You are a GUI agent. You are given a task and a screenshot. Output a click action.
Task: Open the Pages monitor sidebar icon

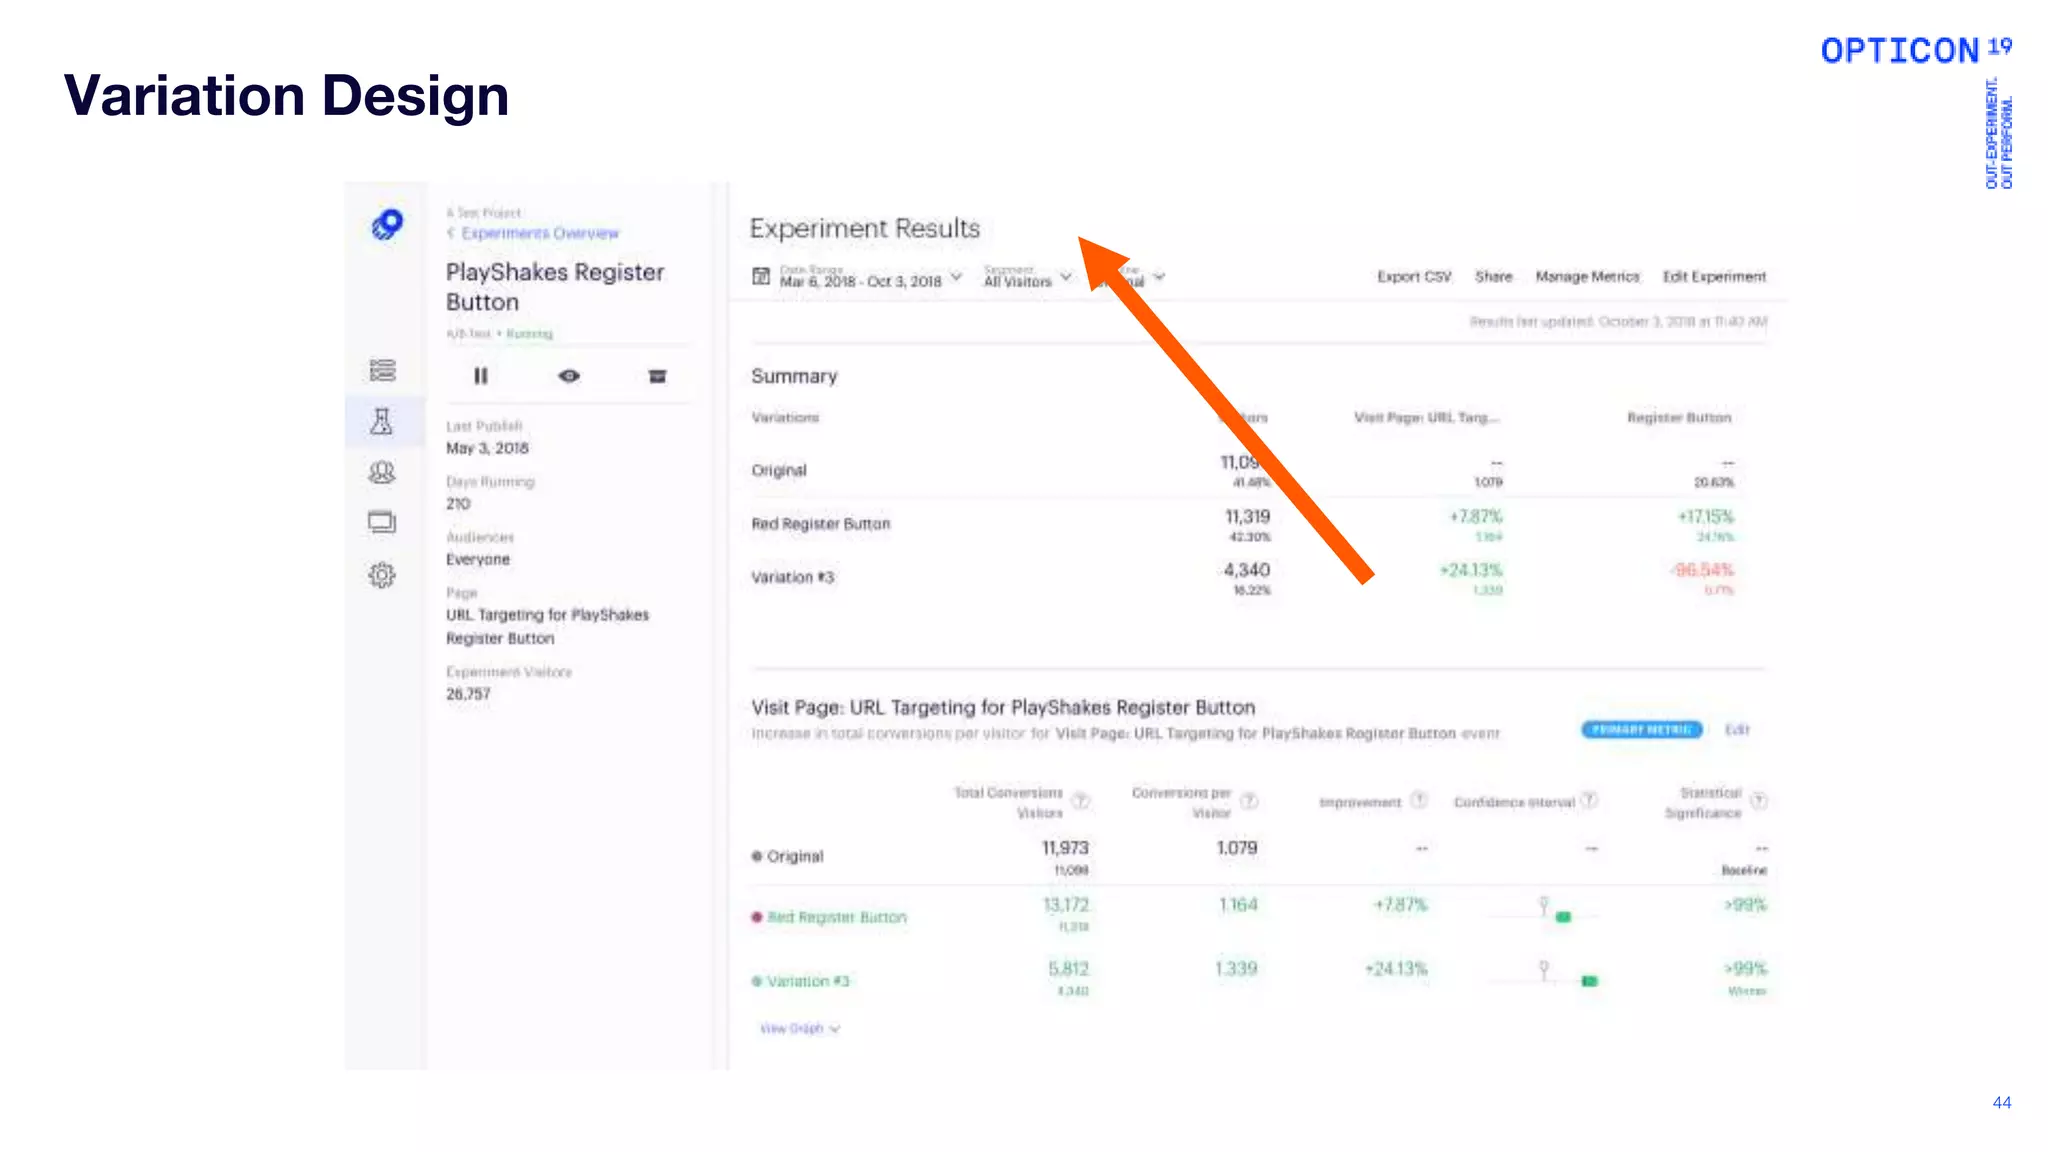(382, 522)
